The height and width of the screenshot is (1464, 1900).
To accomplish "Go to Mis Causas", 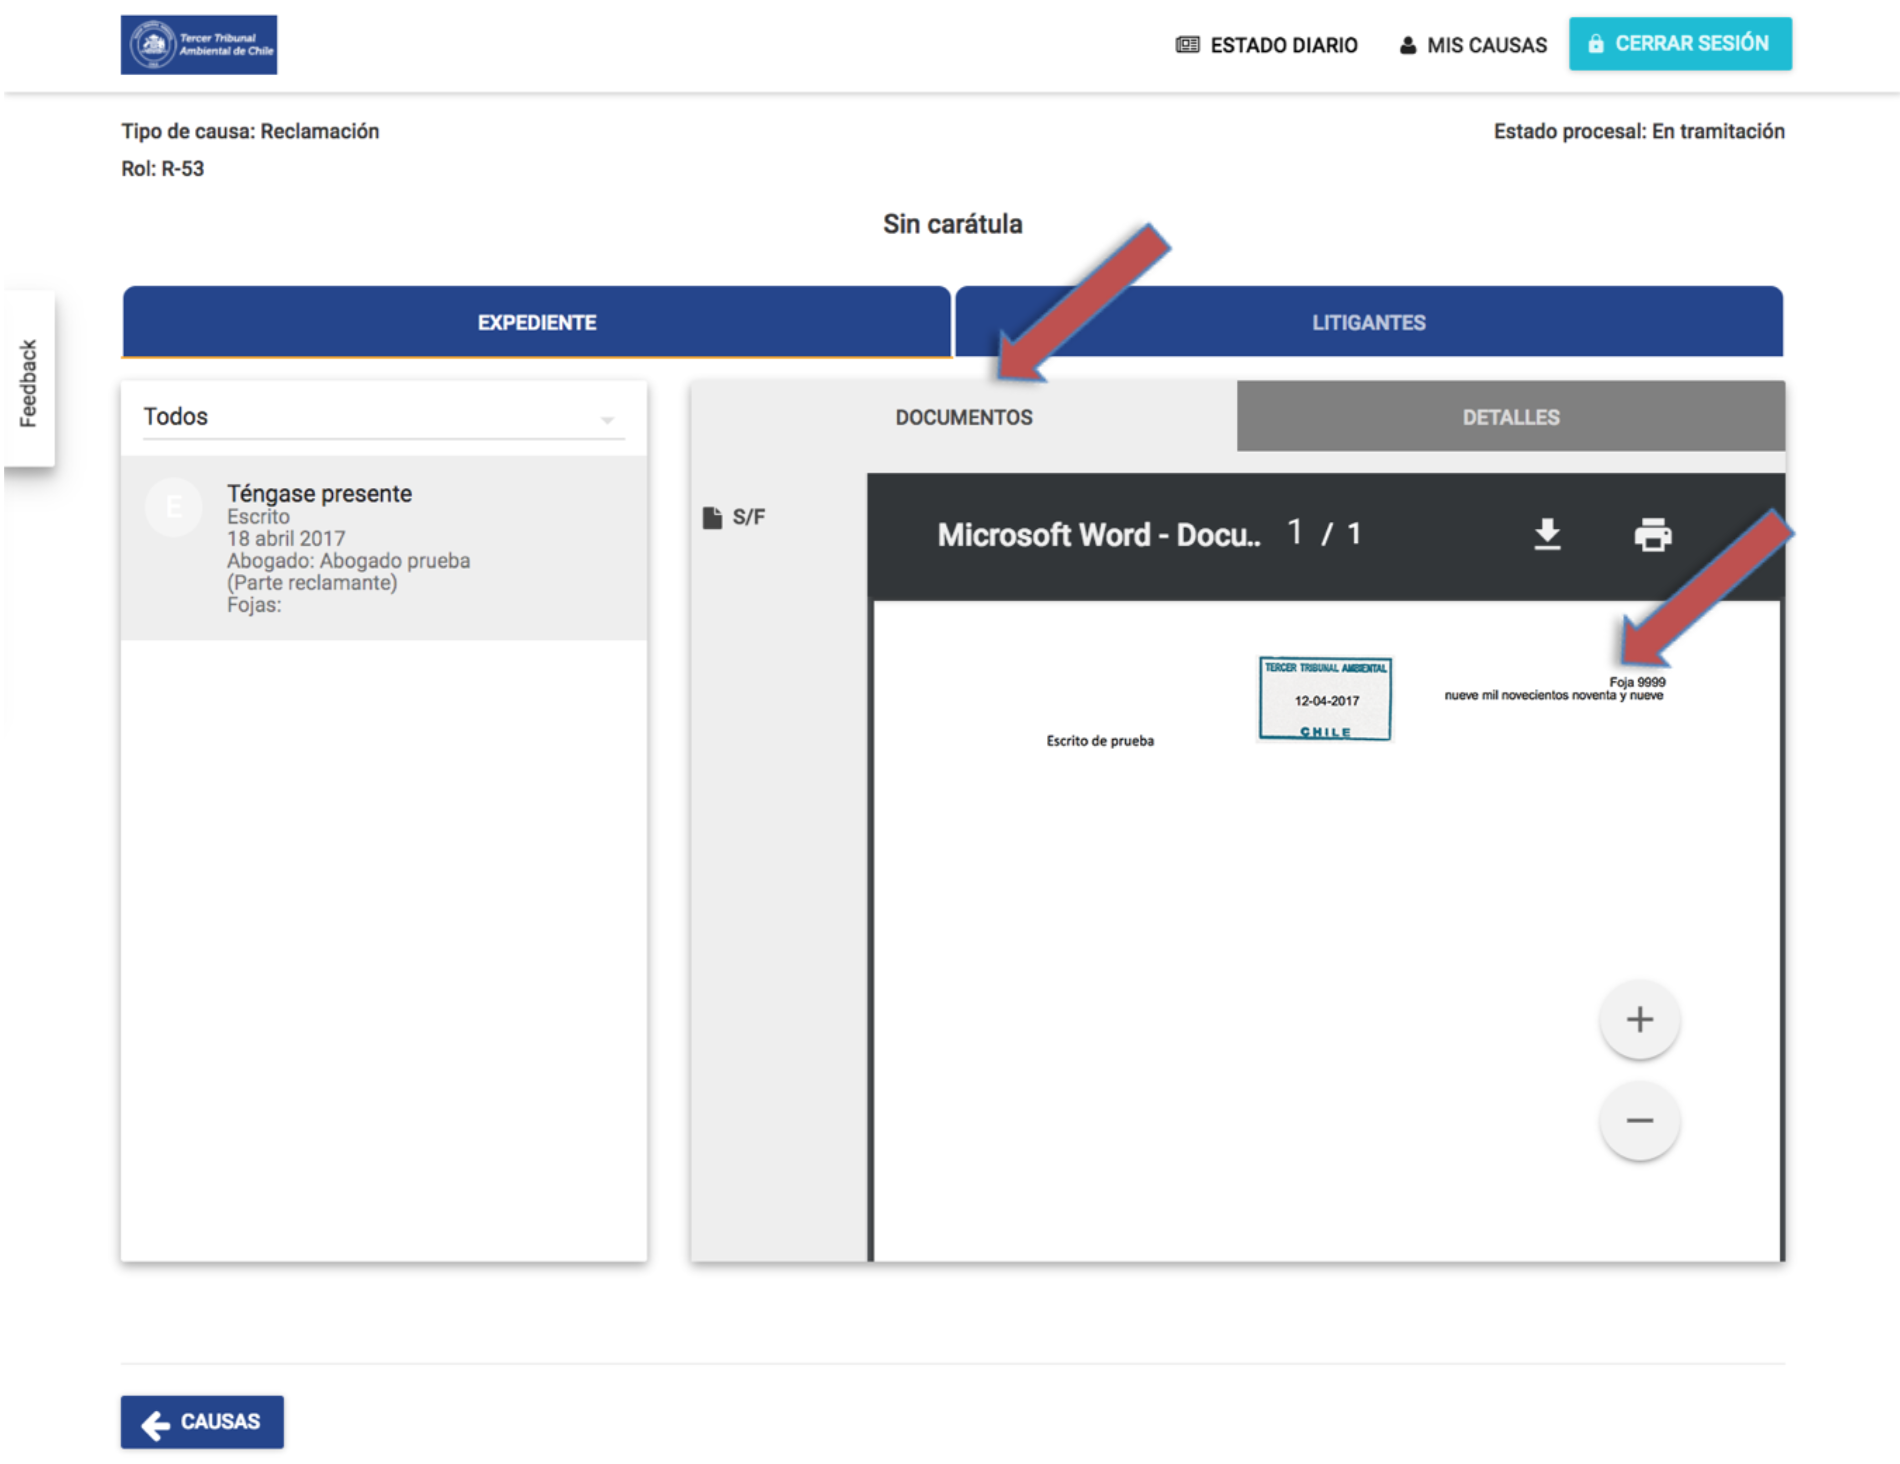I will tap(1472, 45).
